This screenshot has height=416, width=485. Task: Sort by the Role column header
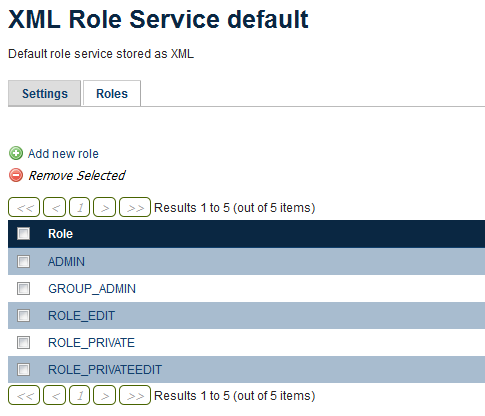pyautogui.click(x=60, y=234)
